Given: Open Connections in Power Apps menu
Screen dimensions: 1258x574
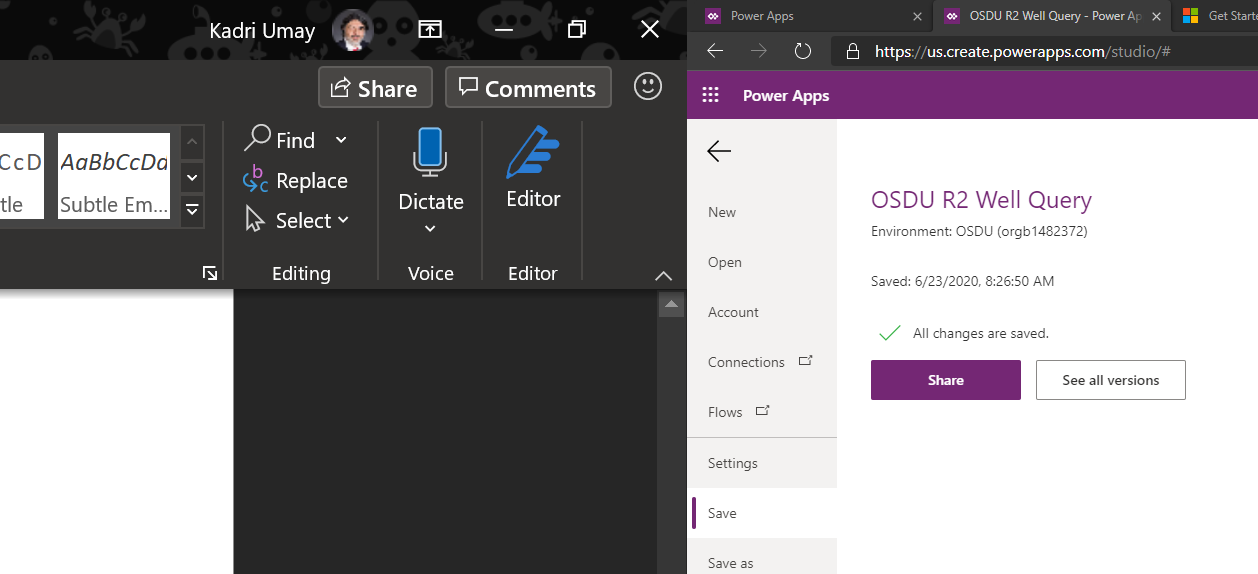Looking at the screenshot, I should (x=762, y=362).
